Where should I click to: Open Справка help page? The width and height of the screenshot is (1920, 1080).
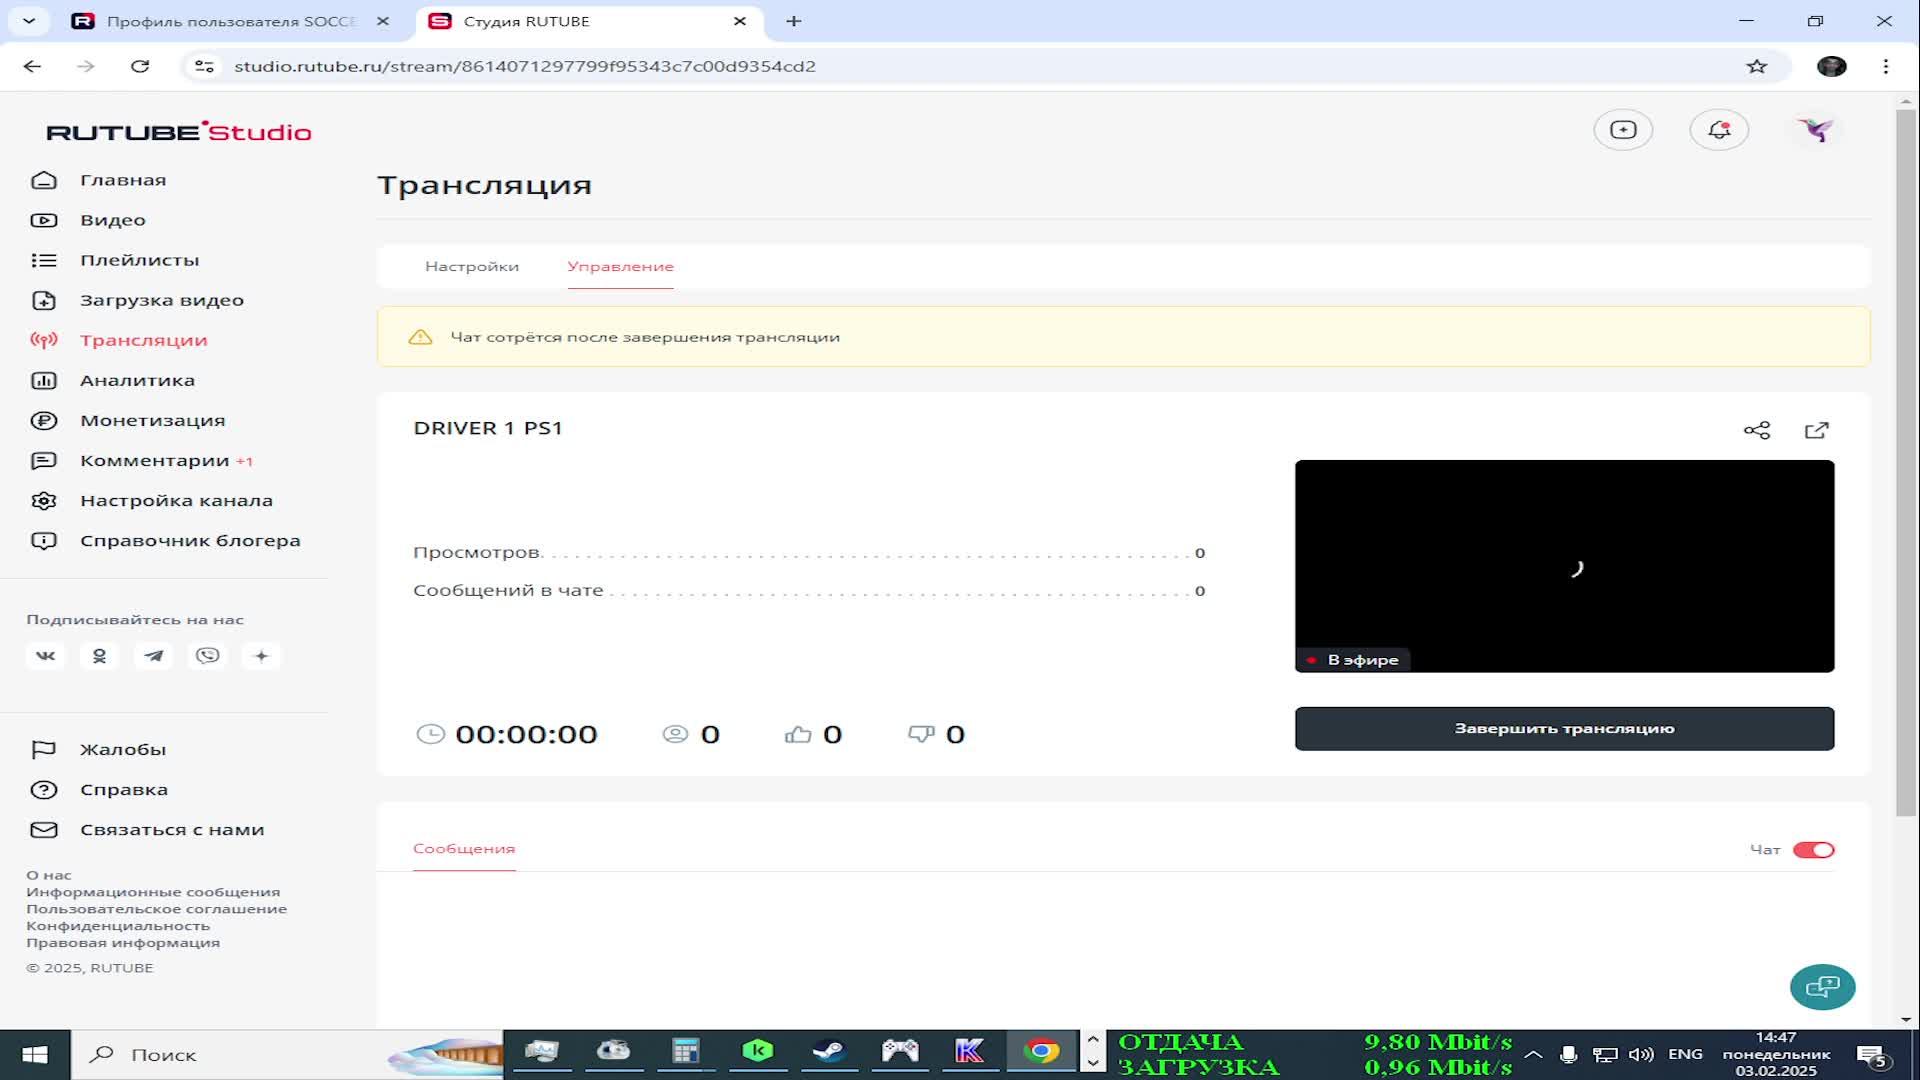point(123,789)
